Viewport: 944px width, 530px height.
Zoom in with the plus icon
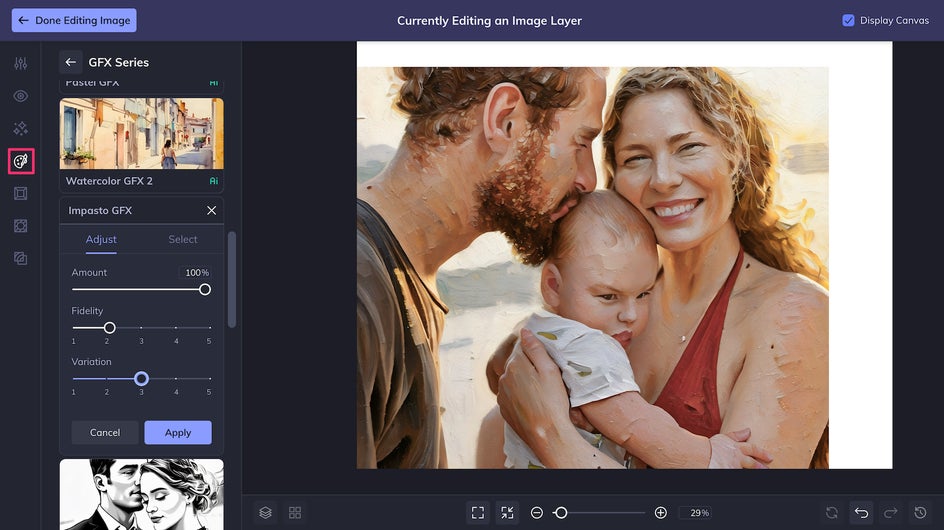pyautogui.click(x=660, y=513)
